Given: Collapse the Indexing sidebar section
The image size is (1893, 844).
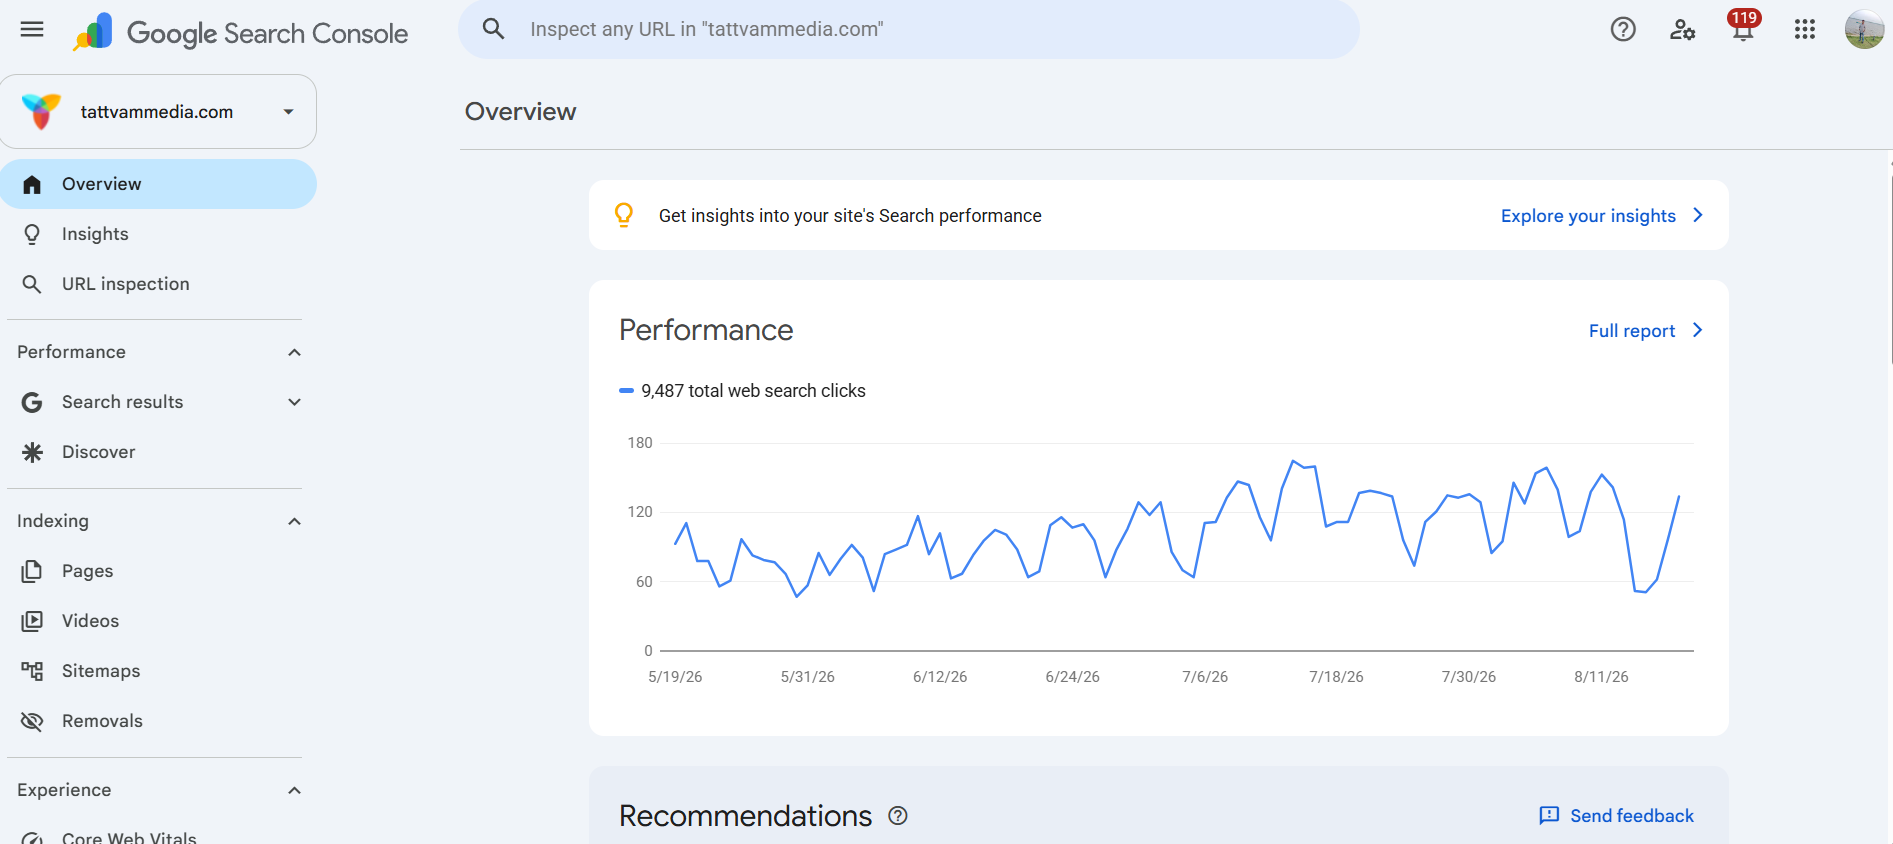Looking at the screenshot, I should pos(294,521).
